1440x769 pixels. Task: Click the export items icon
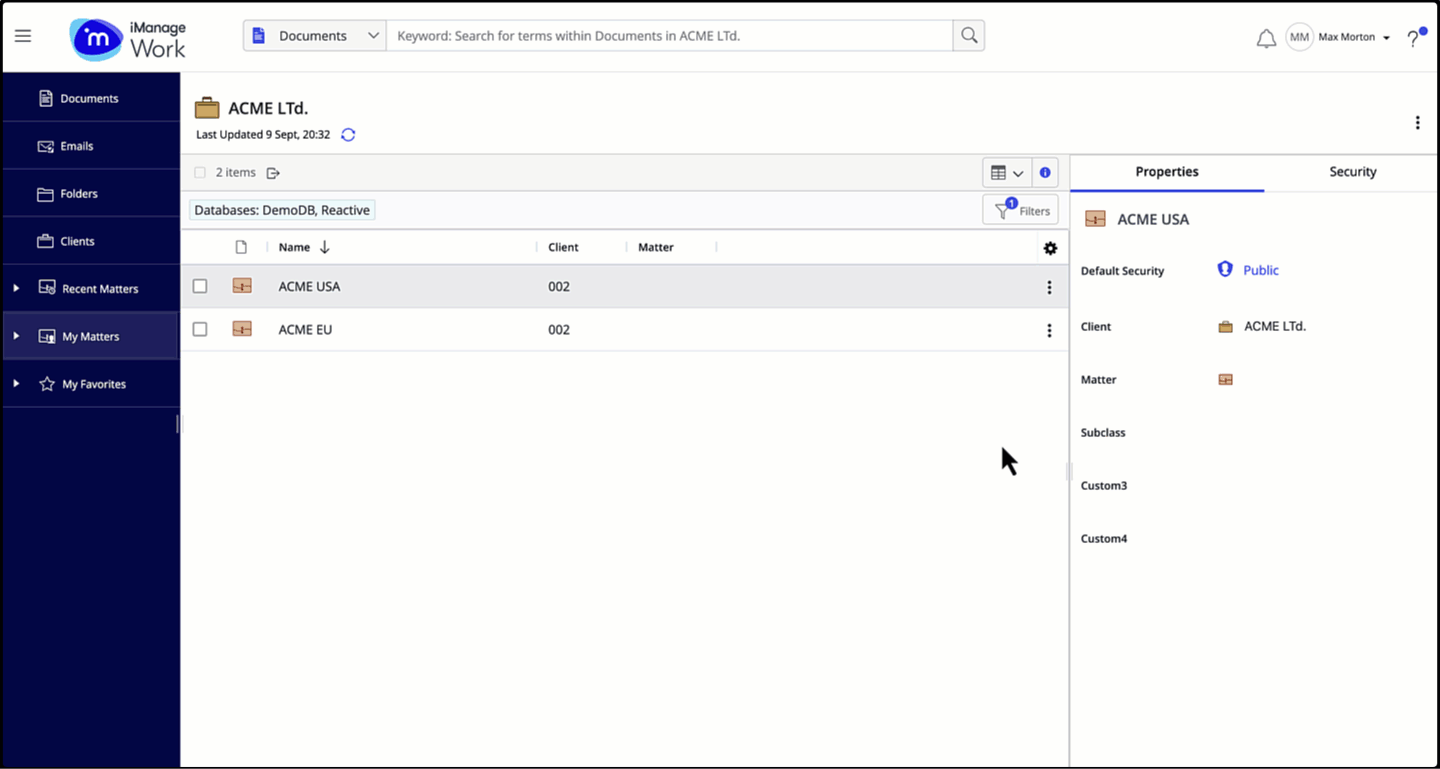[x=272, y=172]
